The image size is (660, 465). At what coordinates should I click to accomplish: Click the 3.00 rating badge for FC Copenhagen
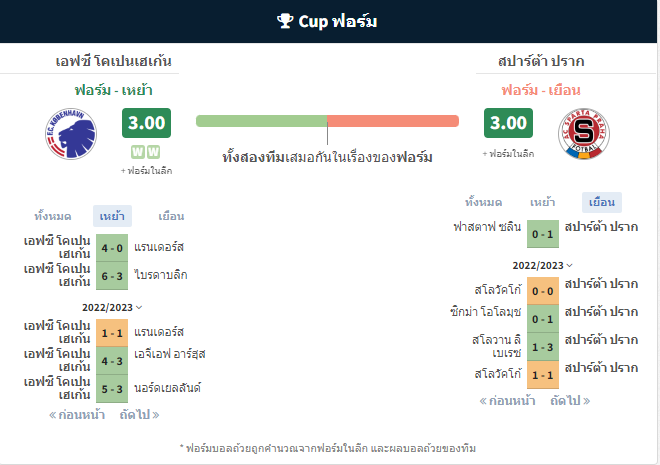click(146, 123)
